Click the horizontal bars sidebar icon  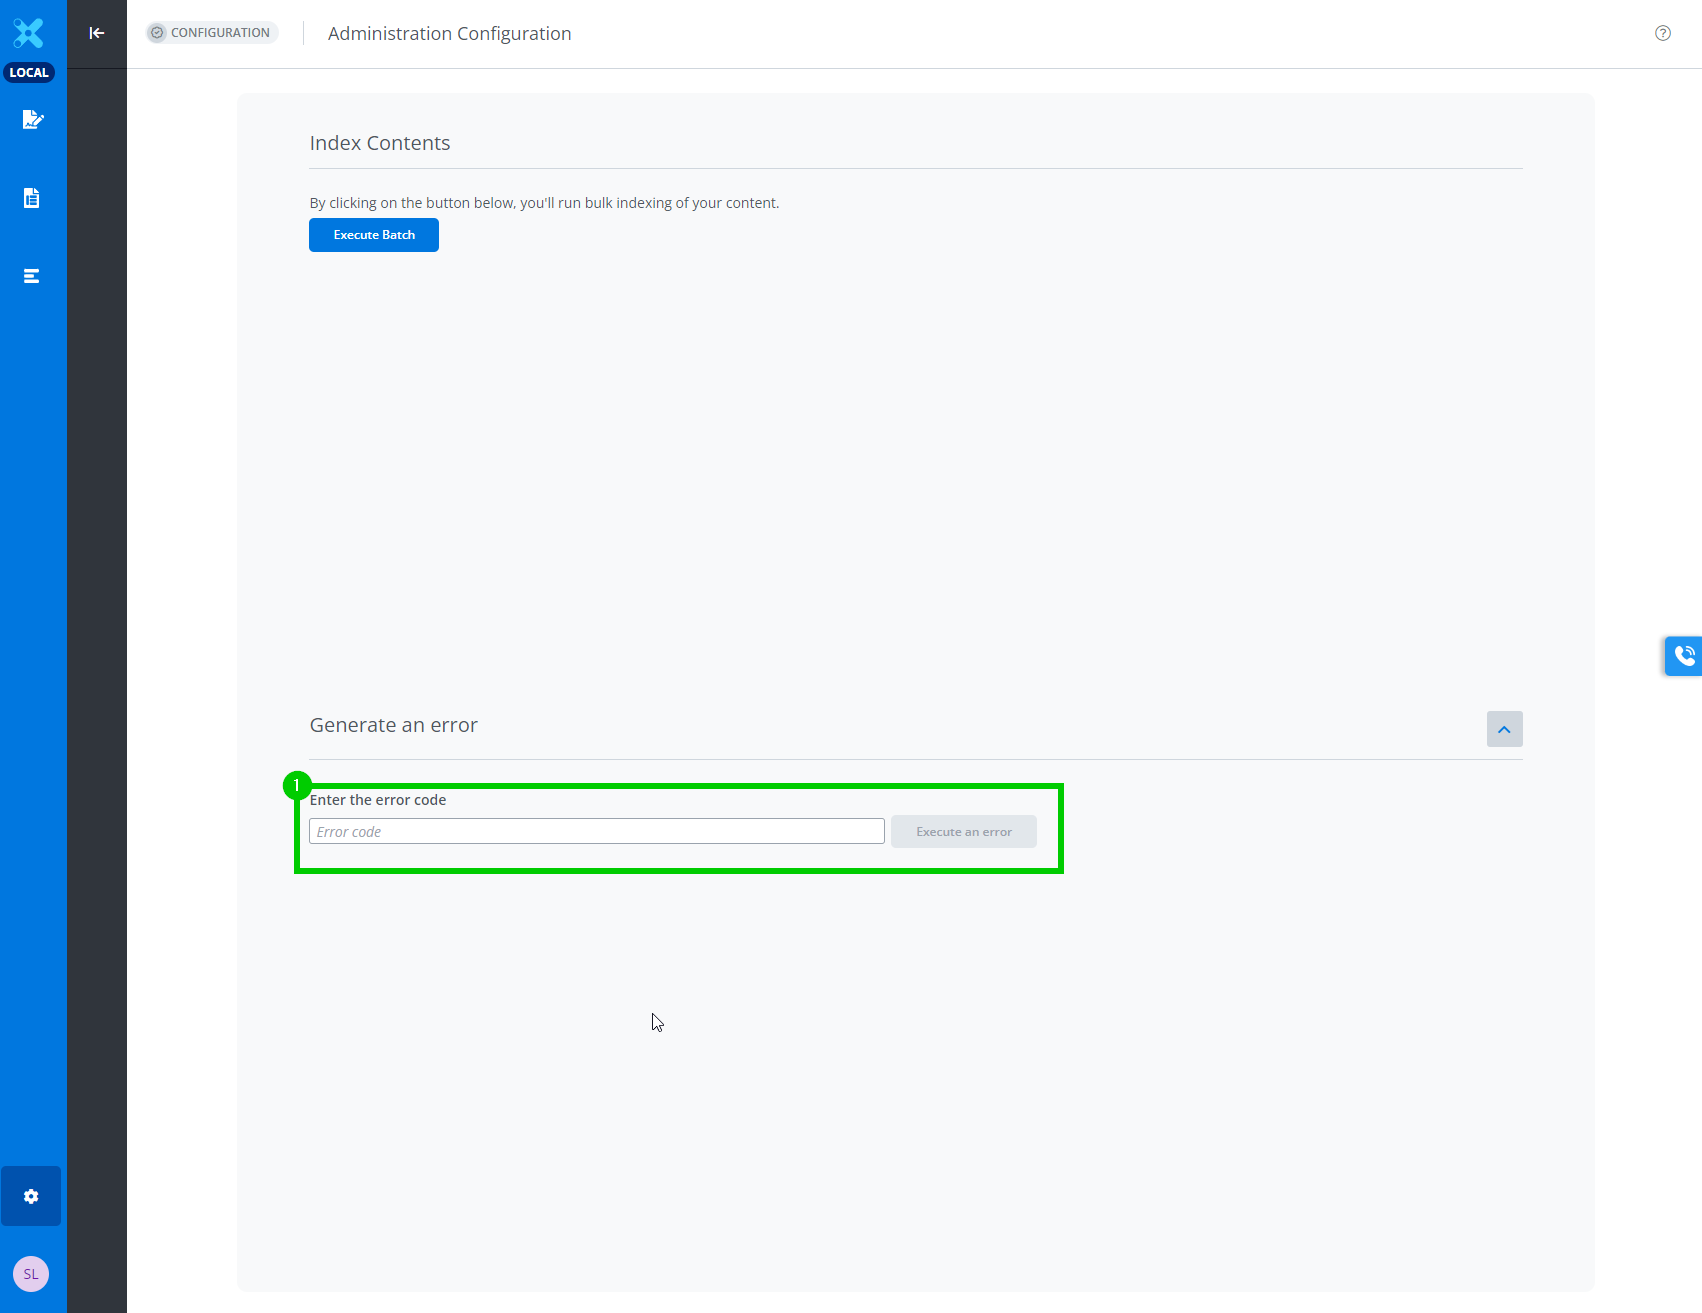(x=32, y=276)
